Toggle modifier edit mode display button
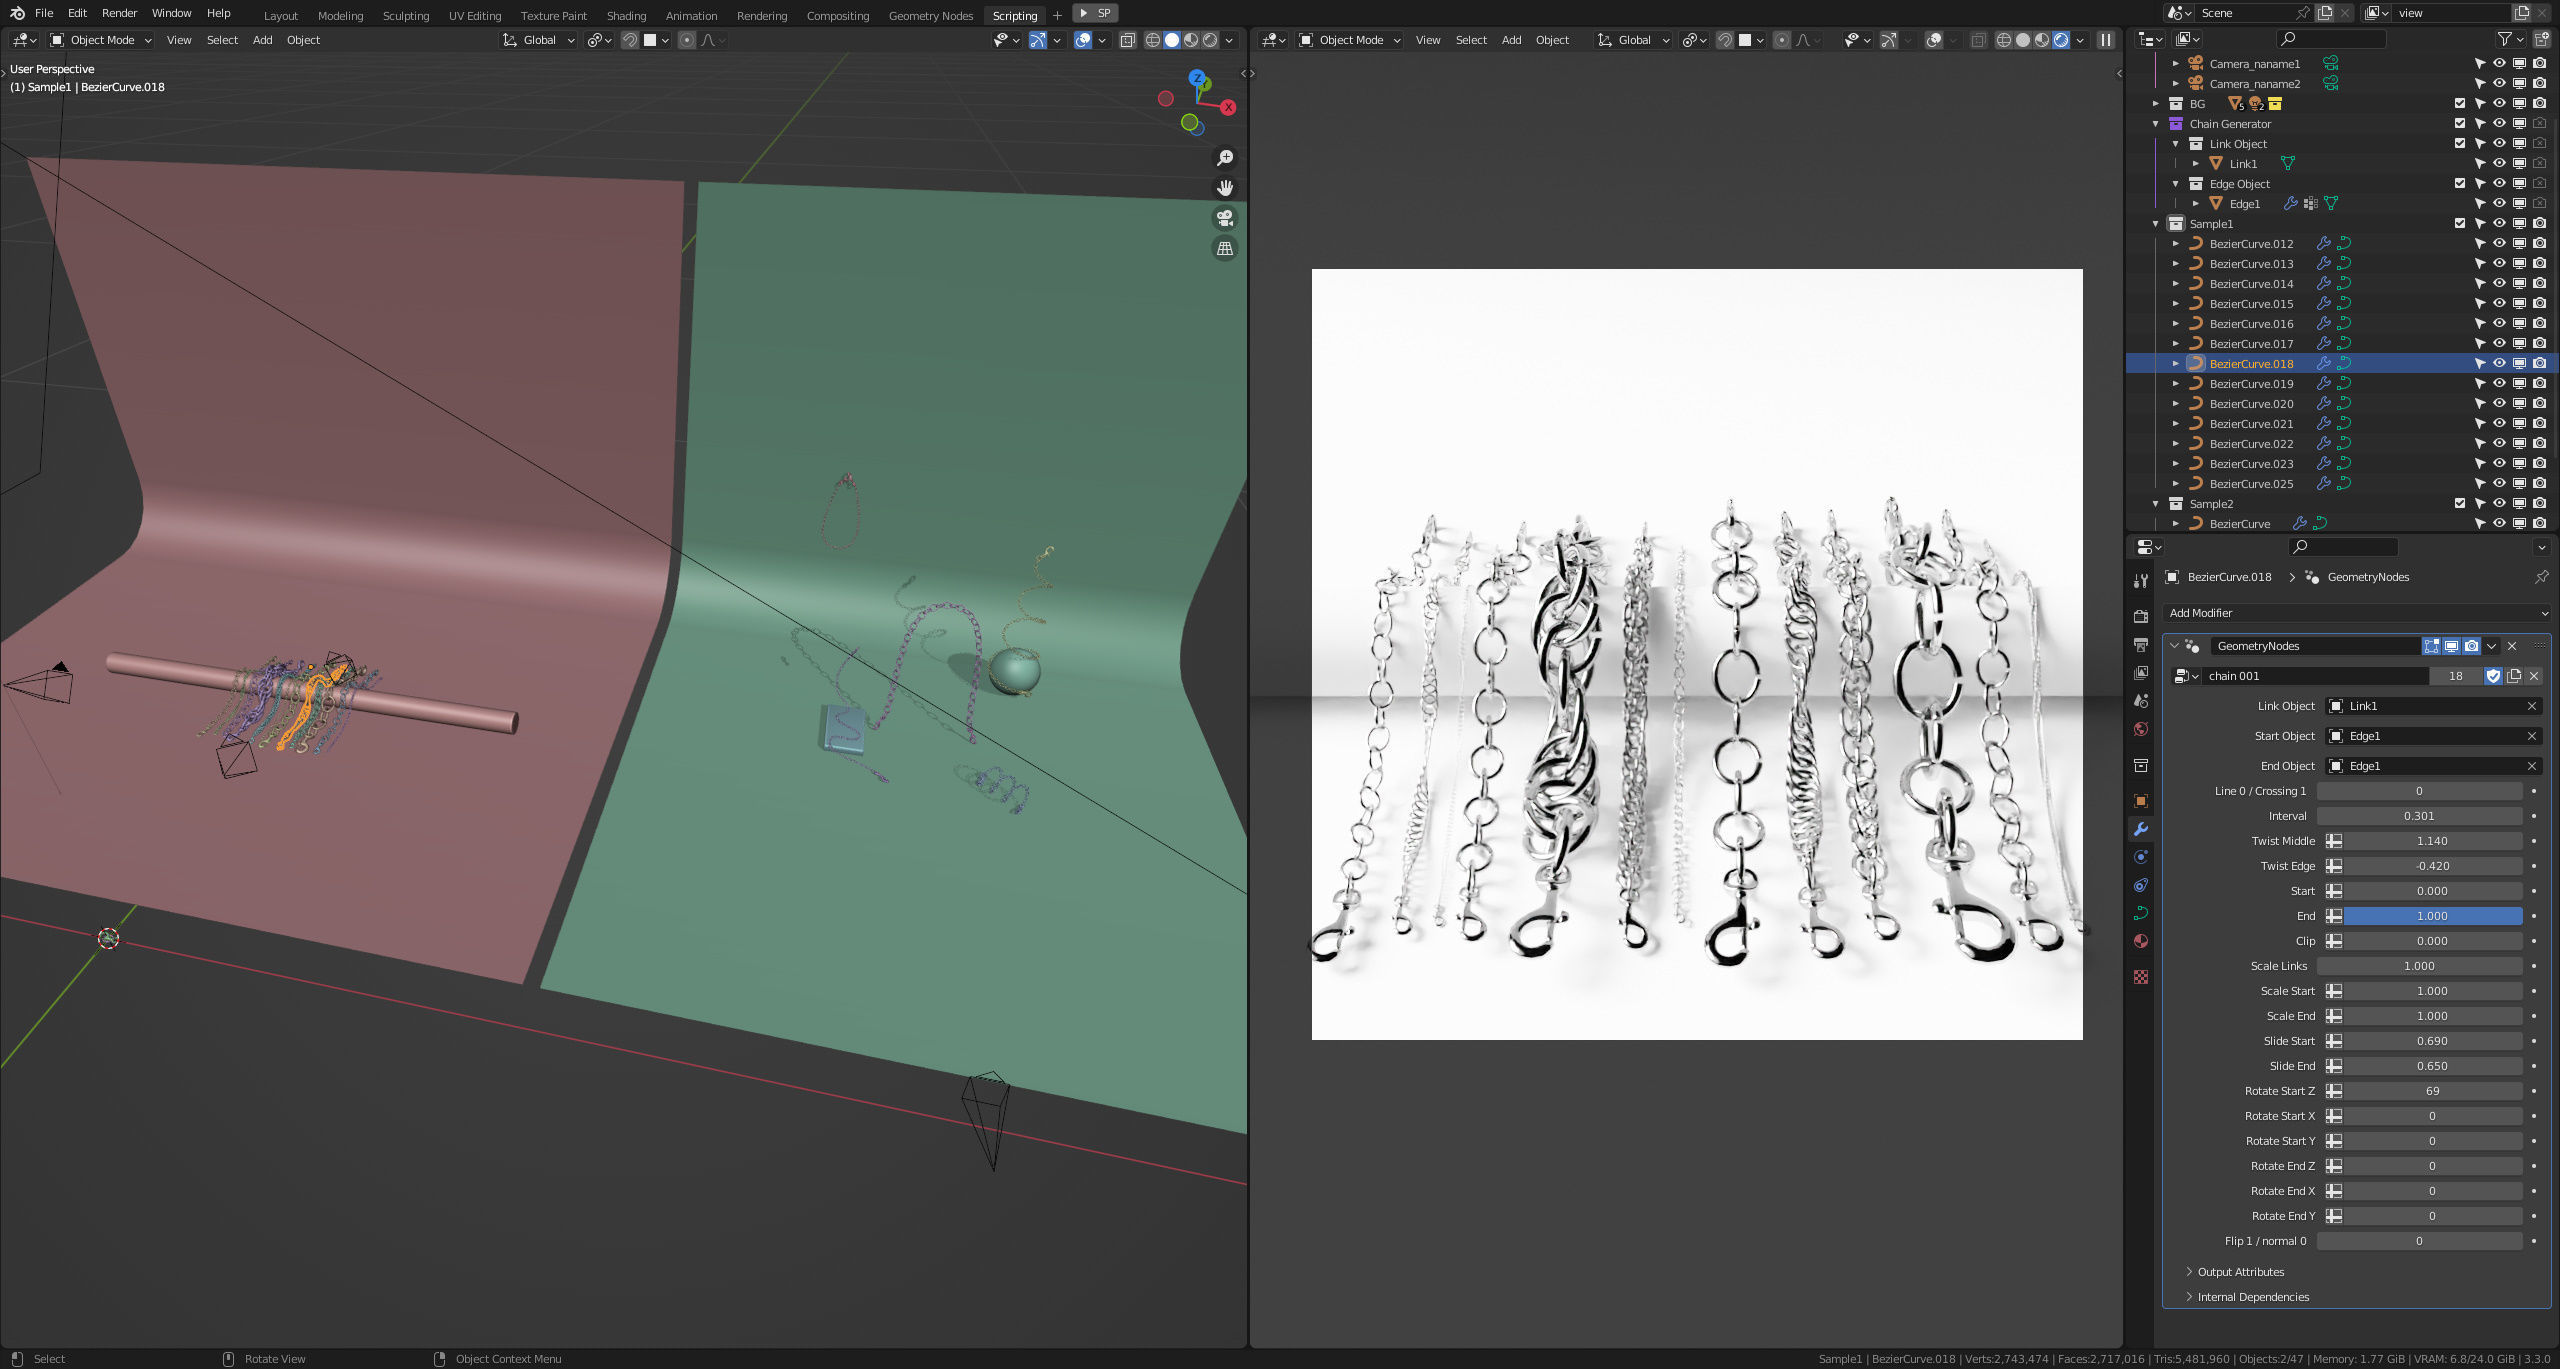 click(2431, 646)
